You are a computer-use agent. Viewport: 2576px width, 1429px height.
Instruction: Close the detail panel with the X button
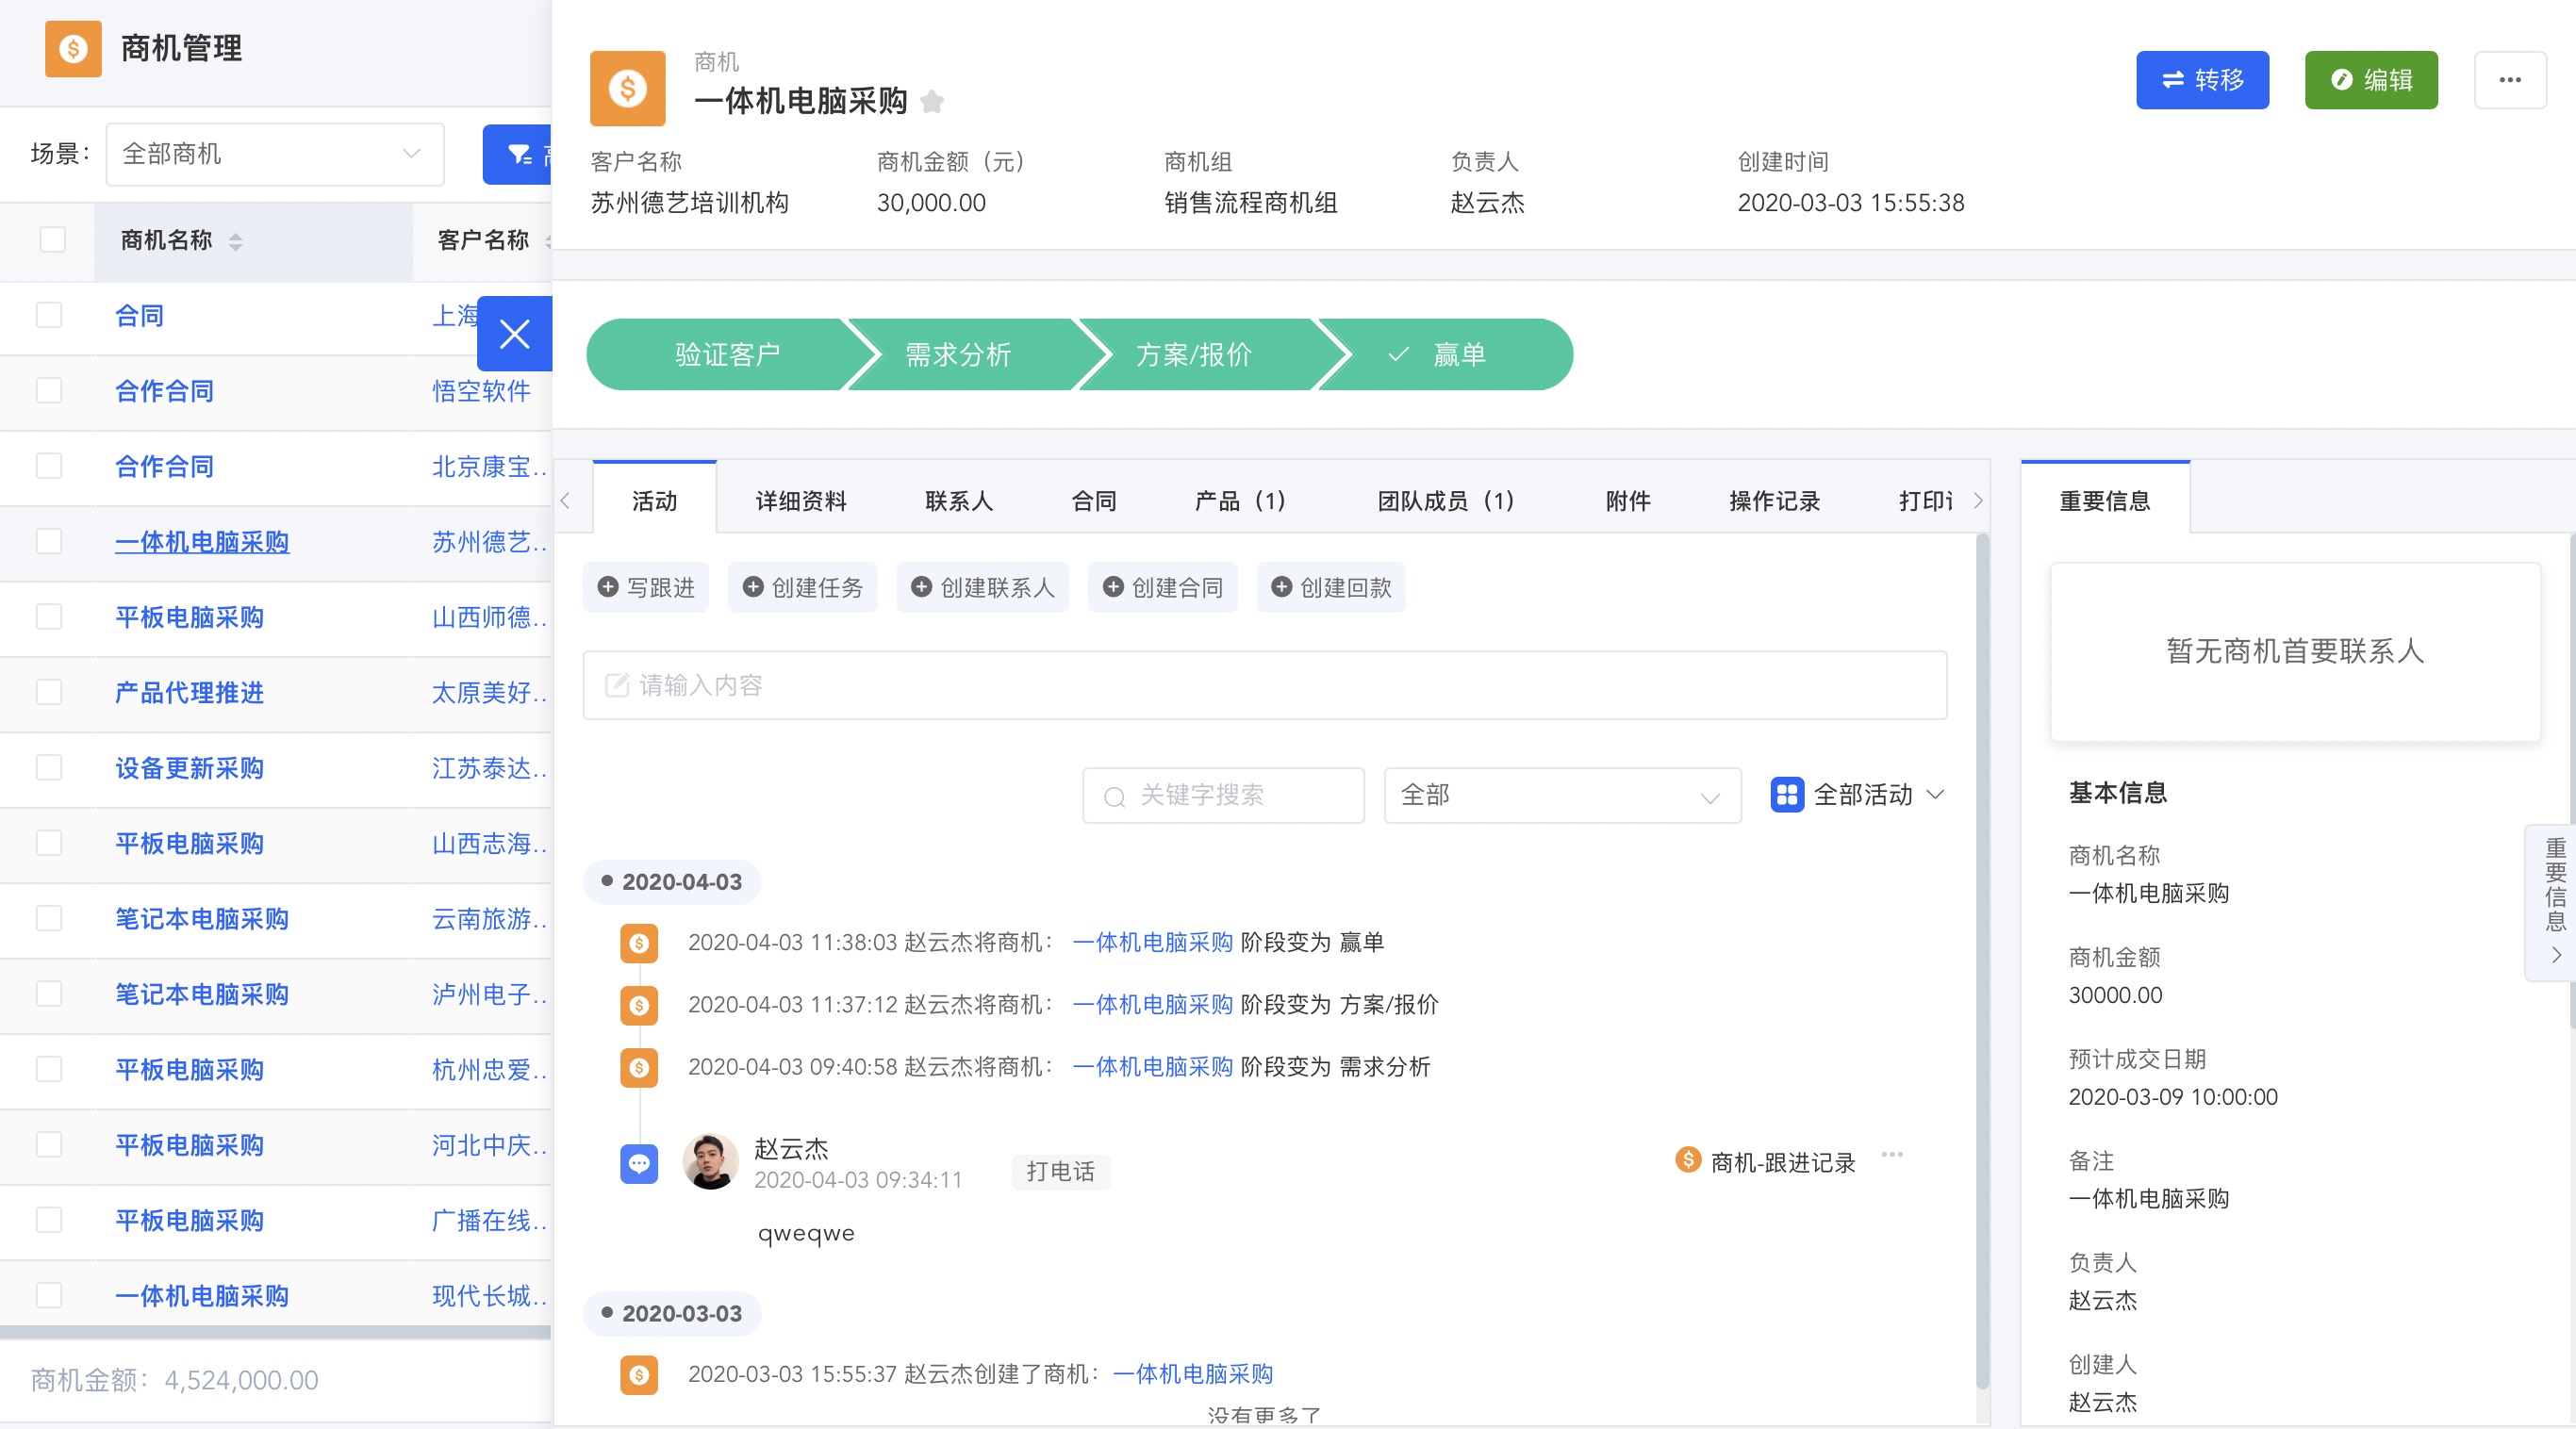(514, 334)
